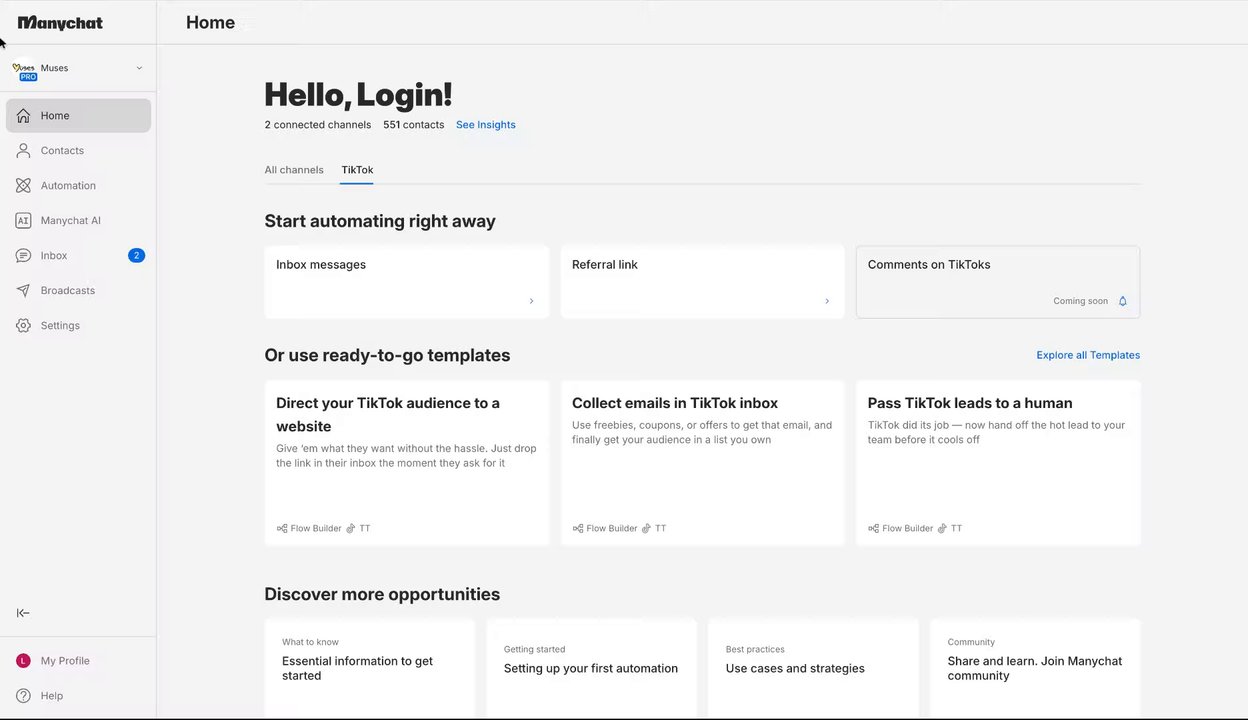Click Flow Builder icon on website template
This screenshot has height=720, width=1248.
(282, 529)
